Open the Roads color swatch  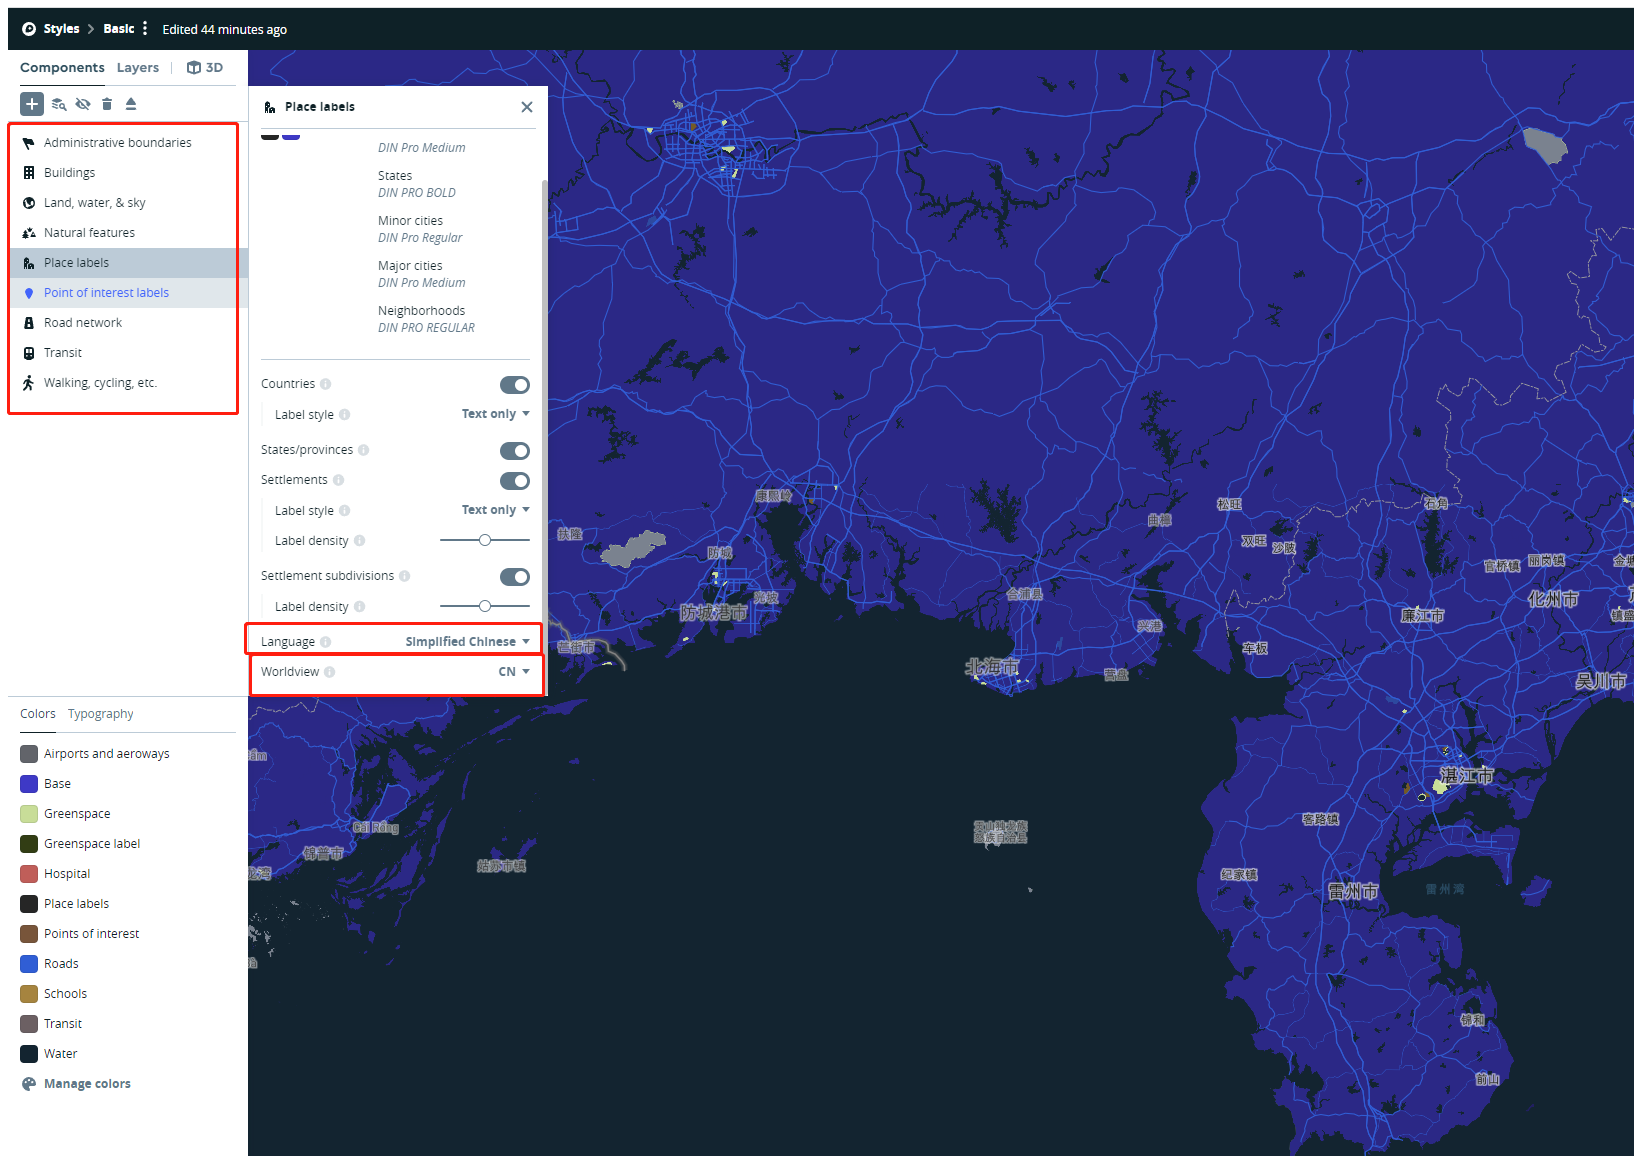pos(27,963)
